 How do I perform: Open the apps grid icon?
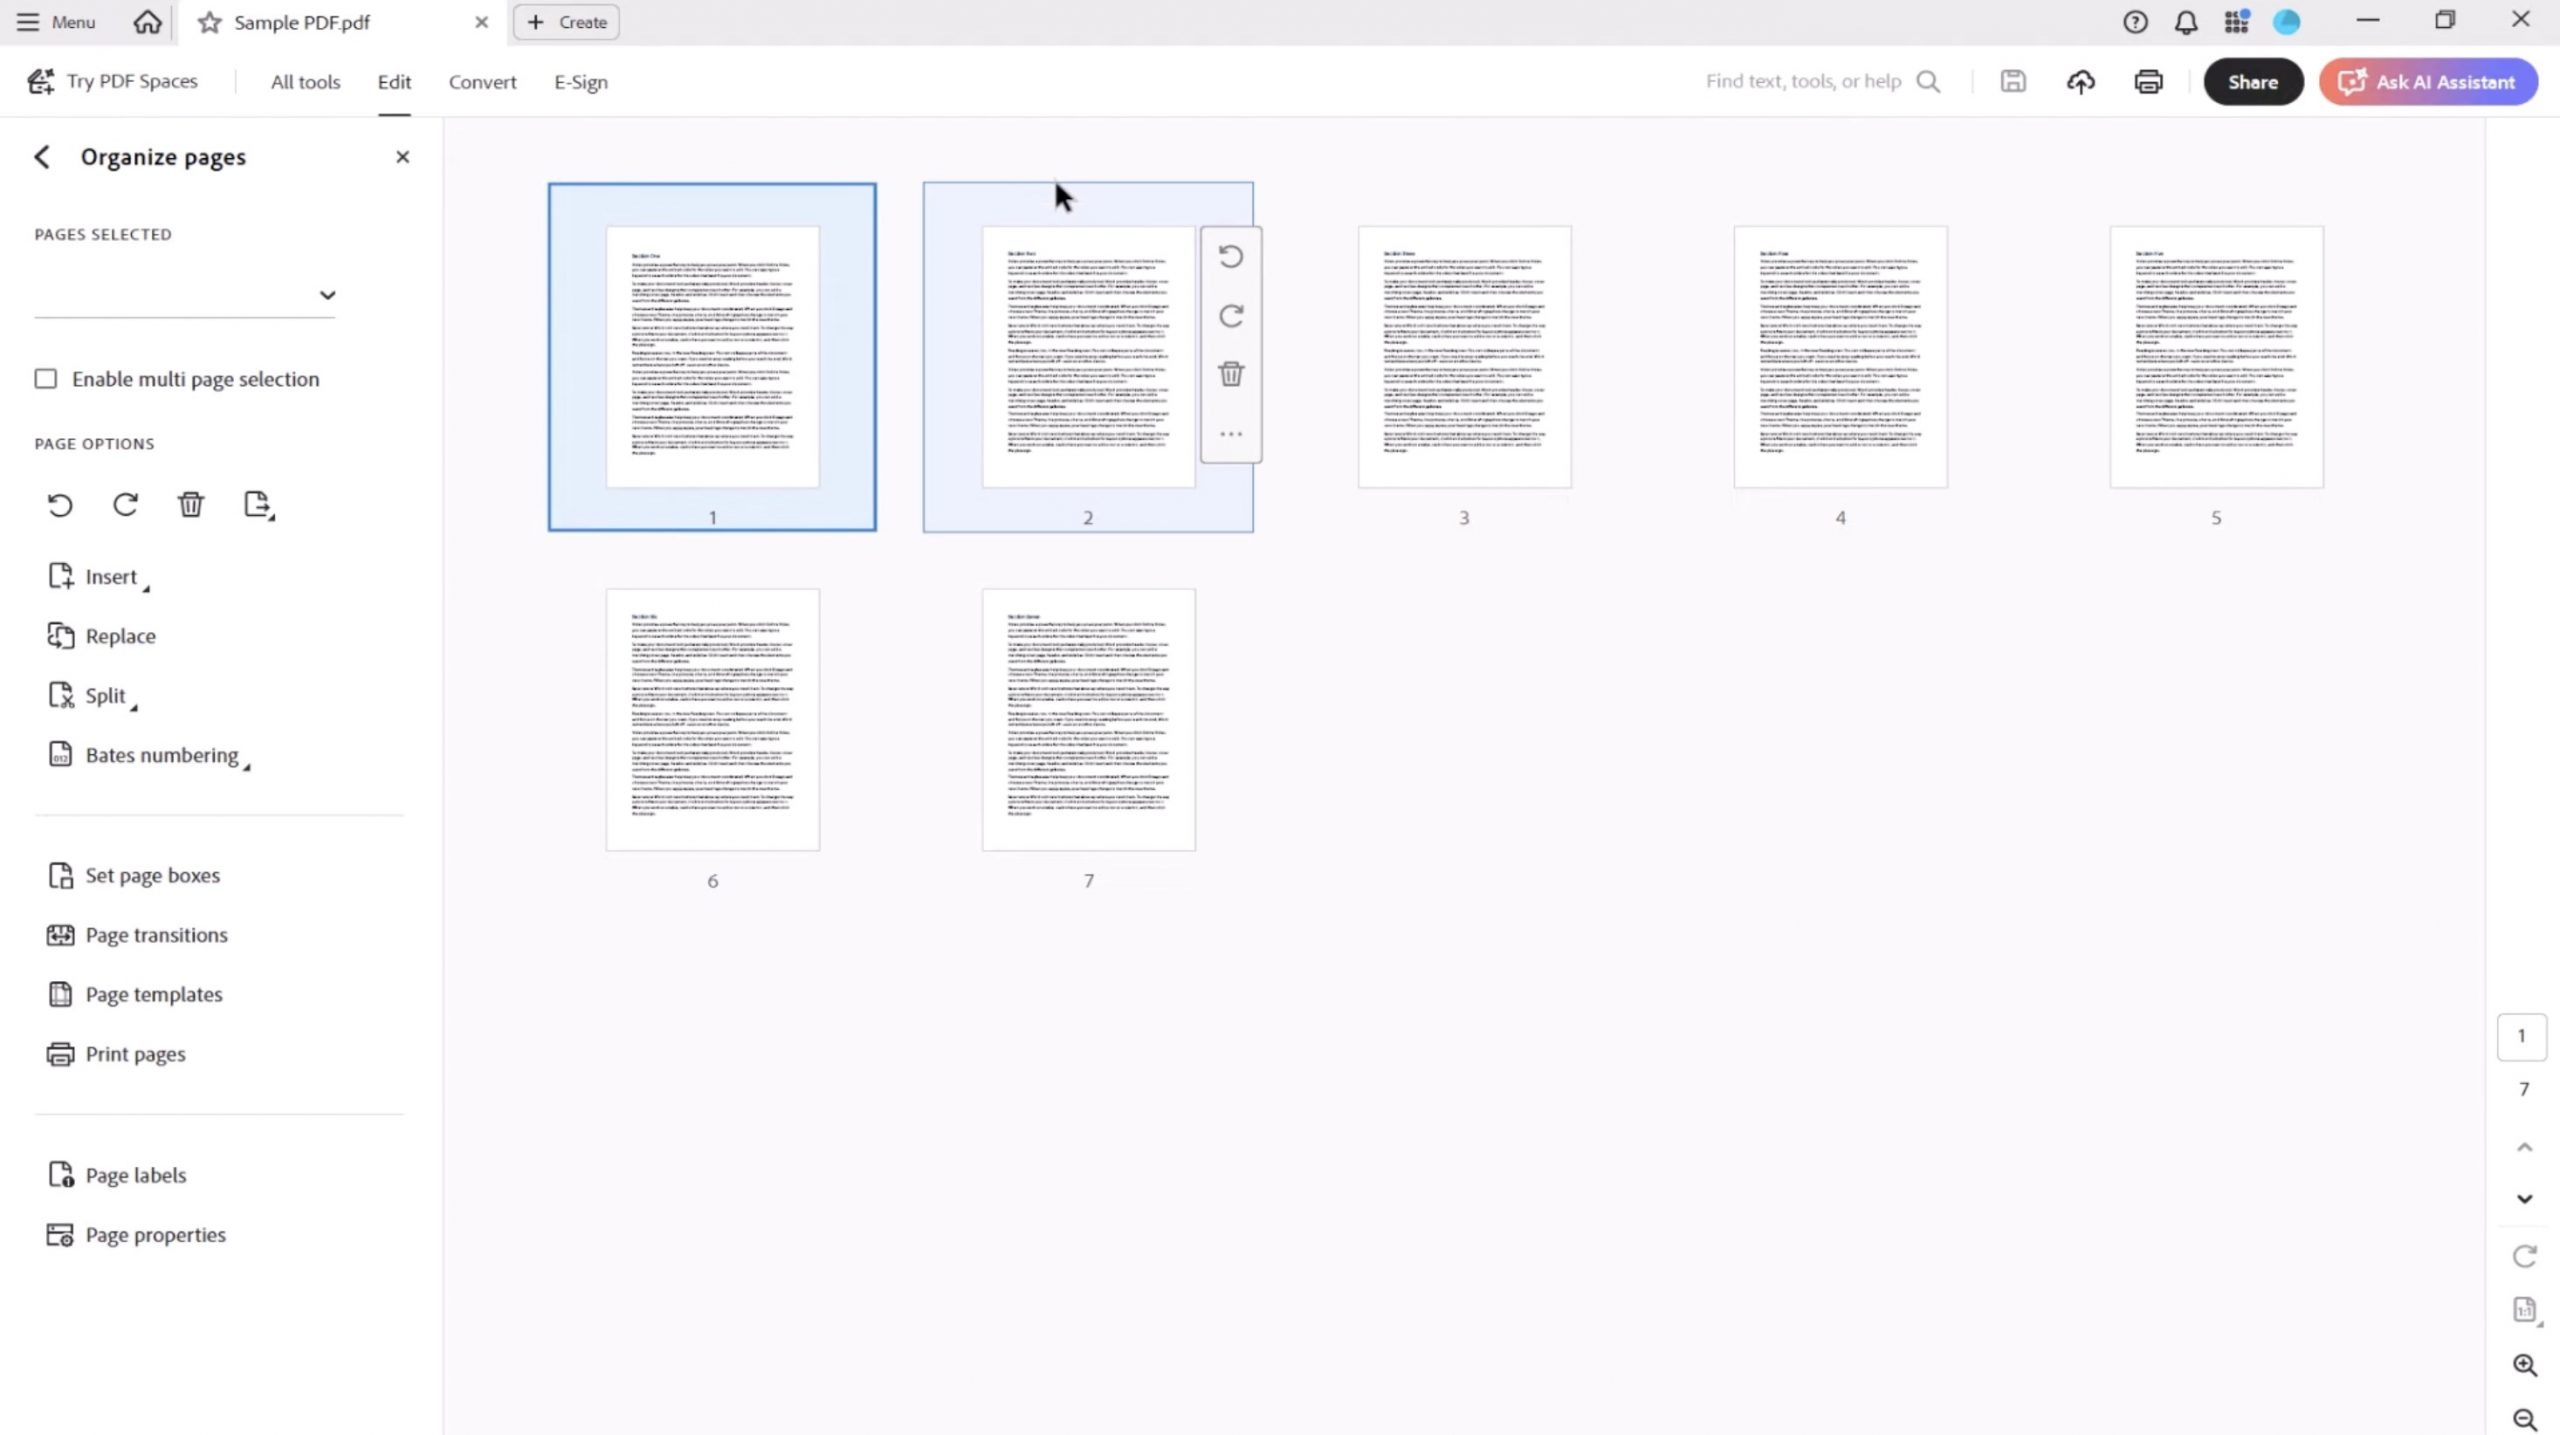tap(2236, 22)
